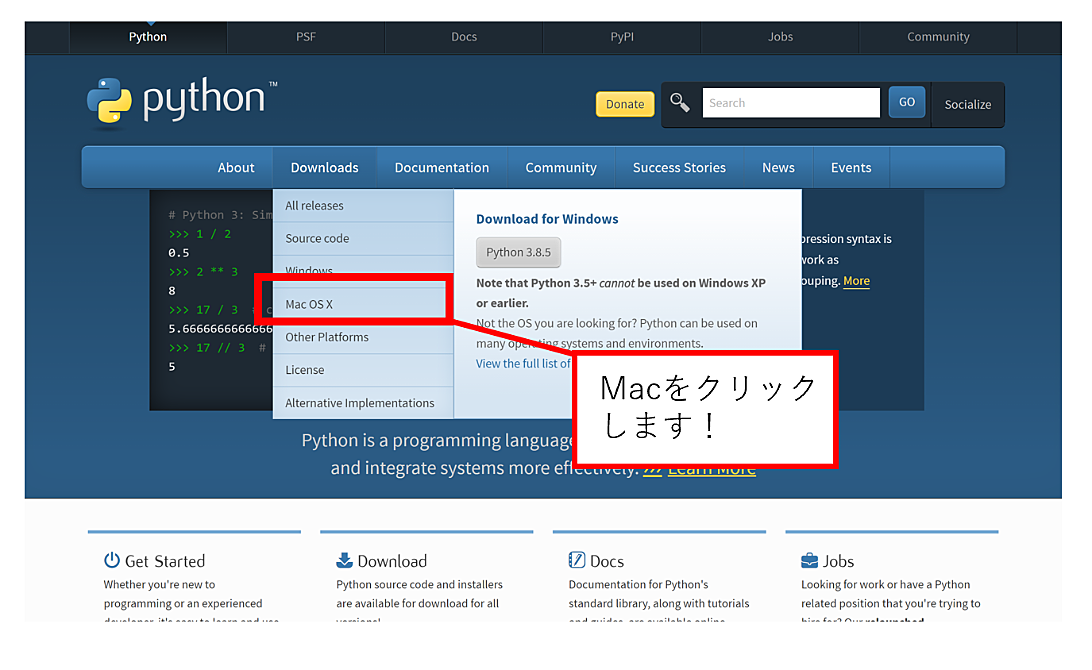Select All releases from Downloads menu
The height and width of the screenshot is (670, 1092).
(x=363, y=206)
